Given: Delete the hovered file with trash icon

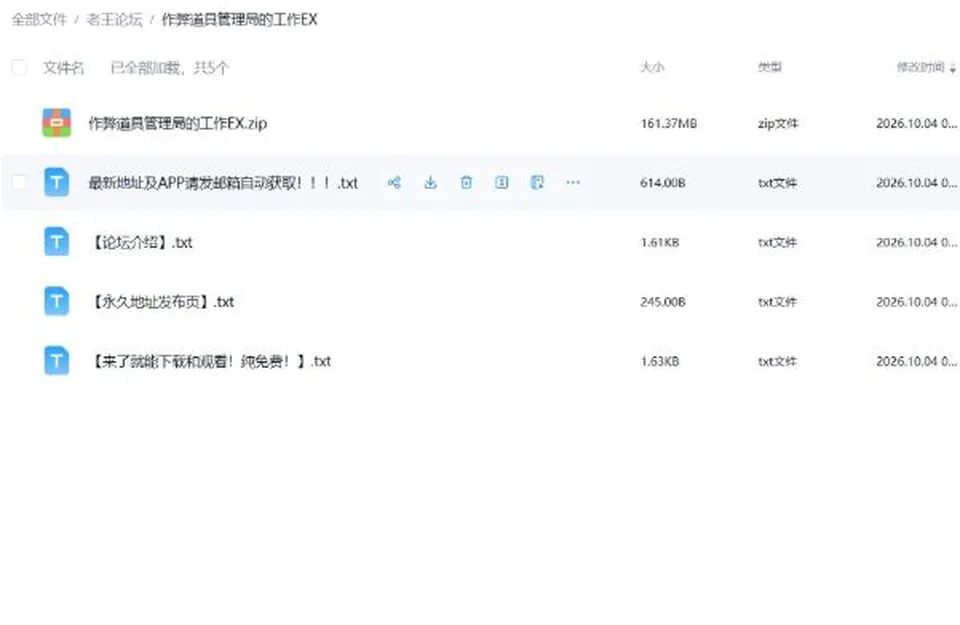Looking at the screenshot, I should tap(466, 182).
